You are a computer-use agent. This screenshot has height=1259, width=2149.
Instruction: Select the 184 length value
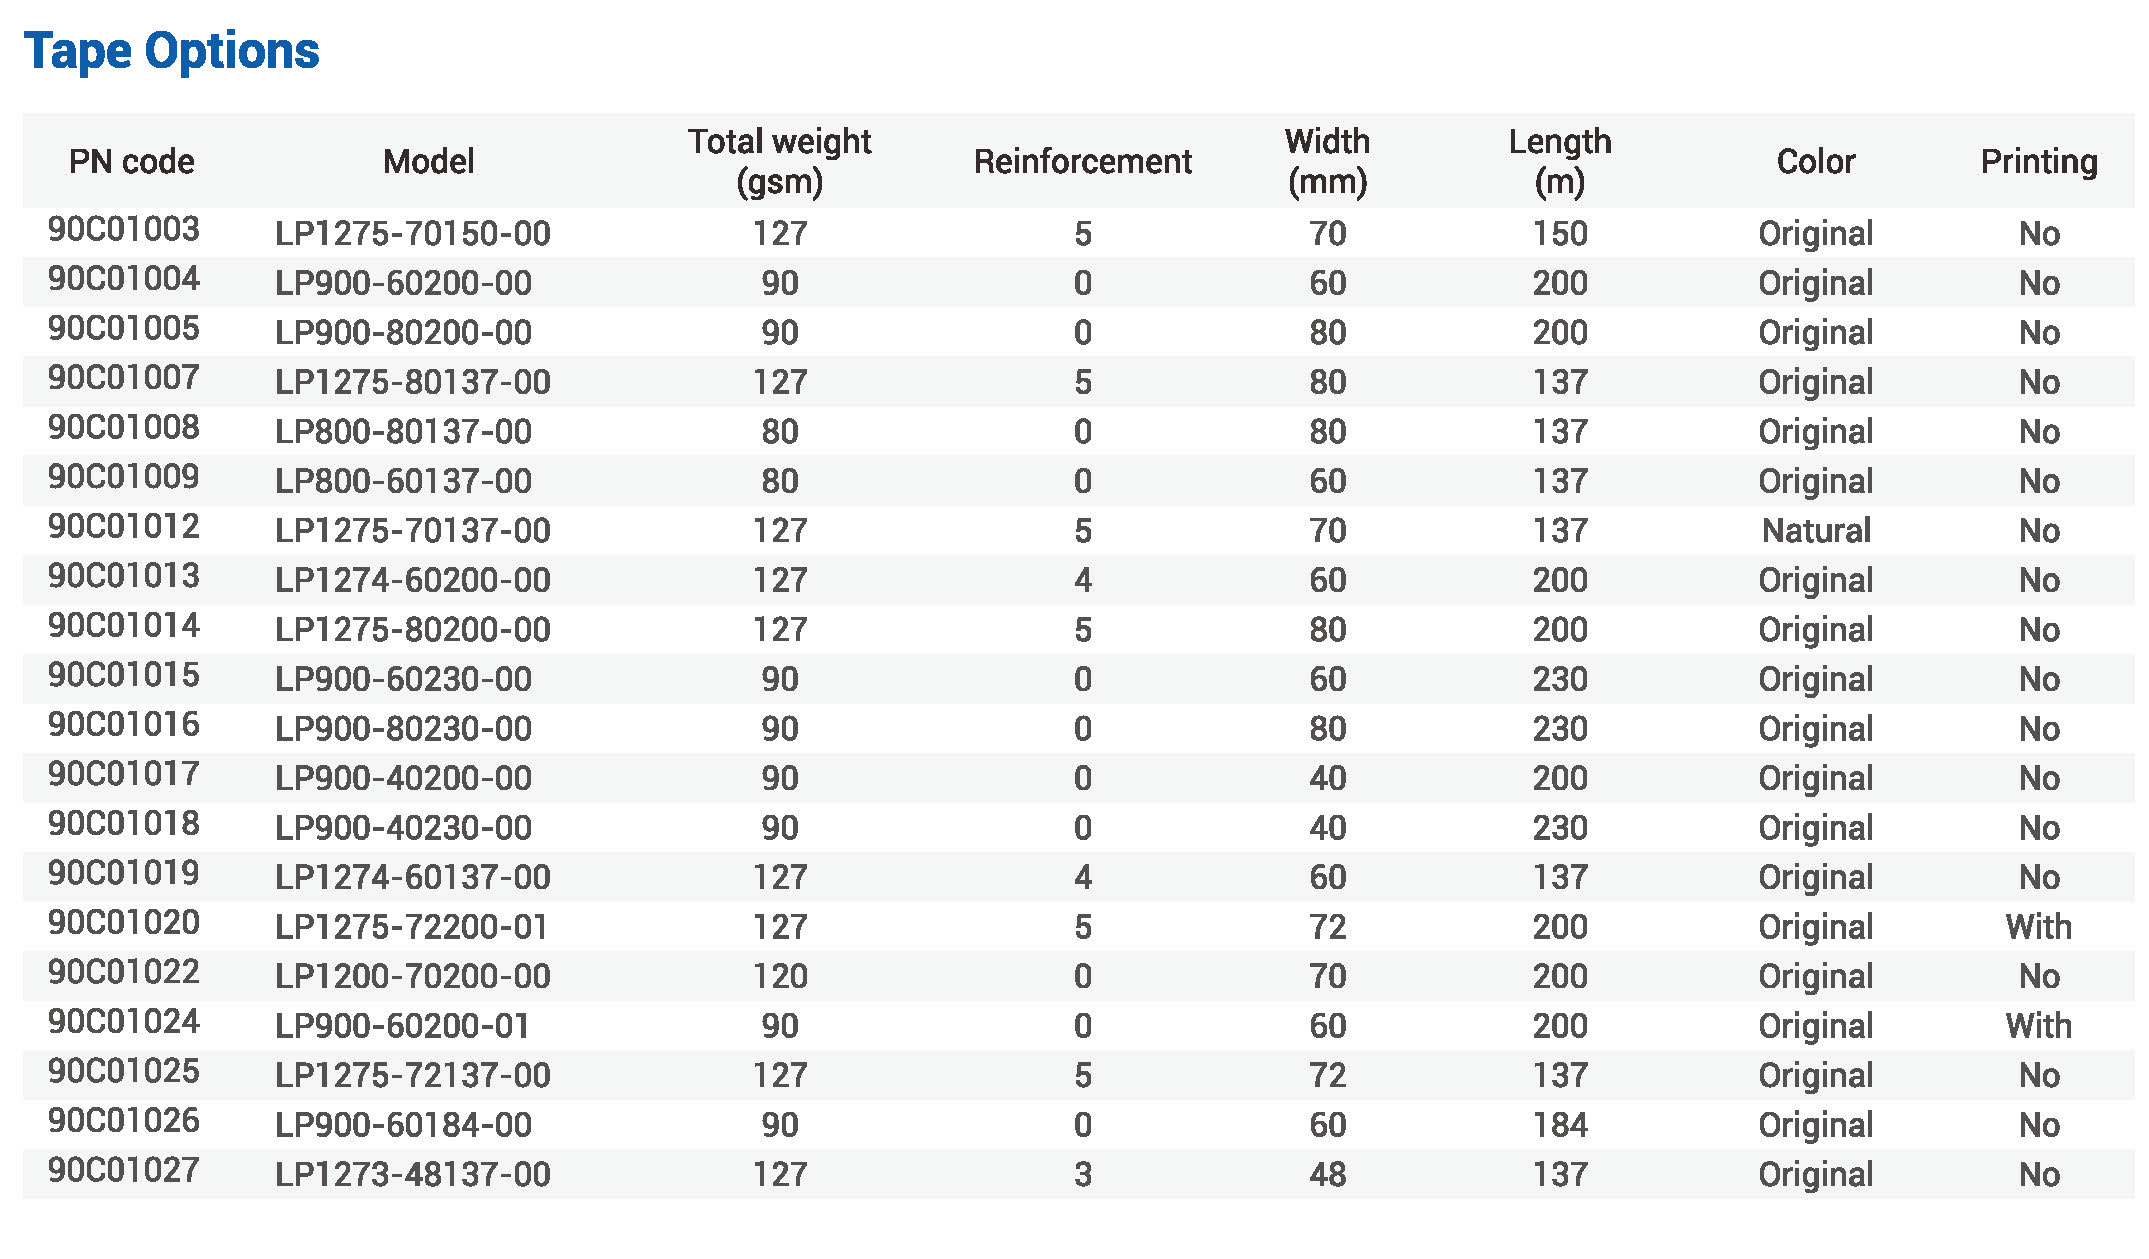[1559, 1125]
